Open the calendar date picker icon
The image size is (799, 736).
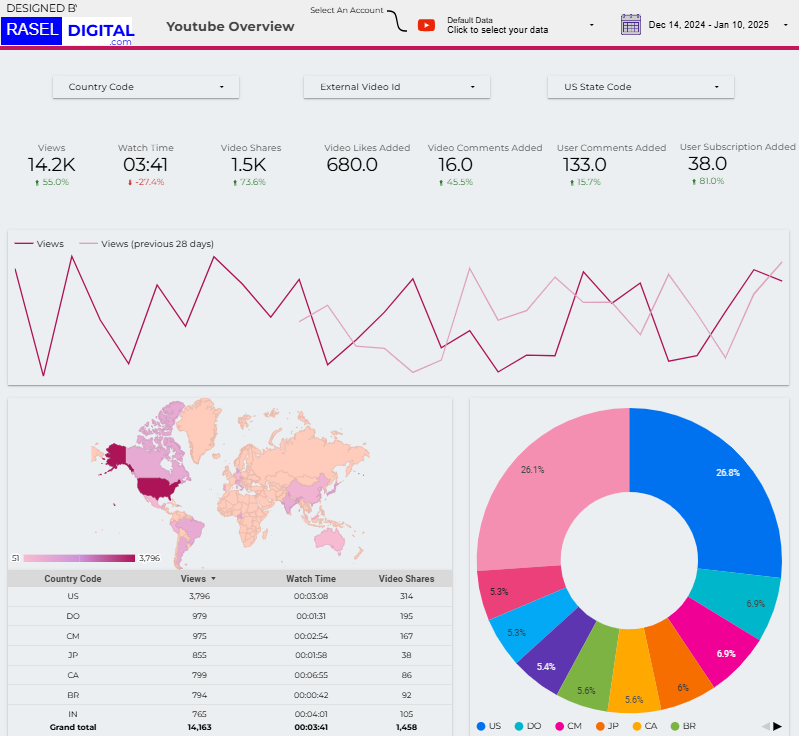pos(630,24)
